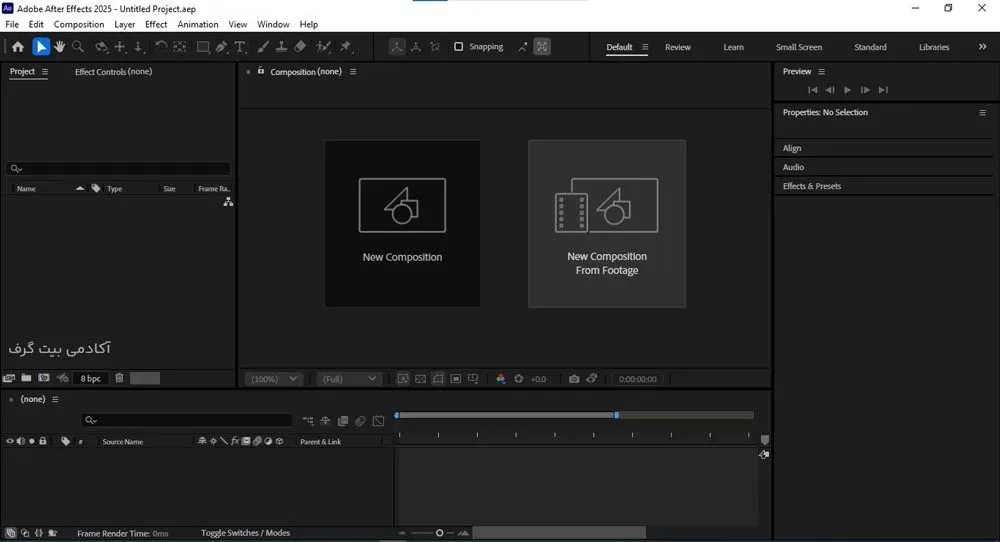Screen dimensions: 1000x542
Task: Toggle the composition panel lock icon
Action: [261, 71]
